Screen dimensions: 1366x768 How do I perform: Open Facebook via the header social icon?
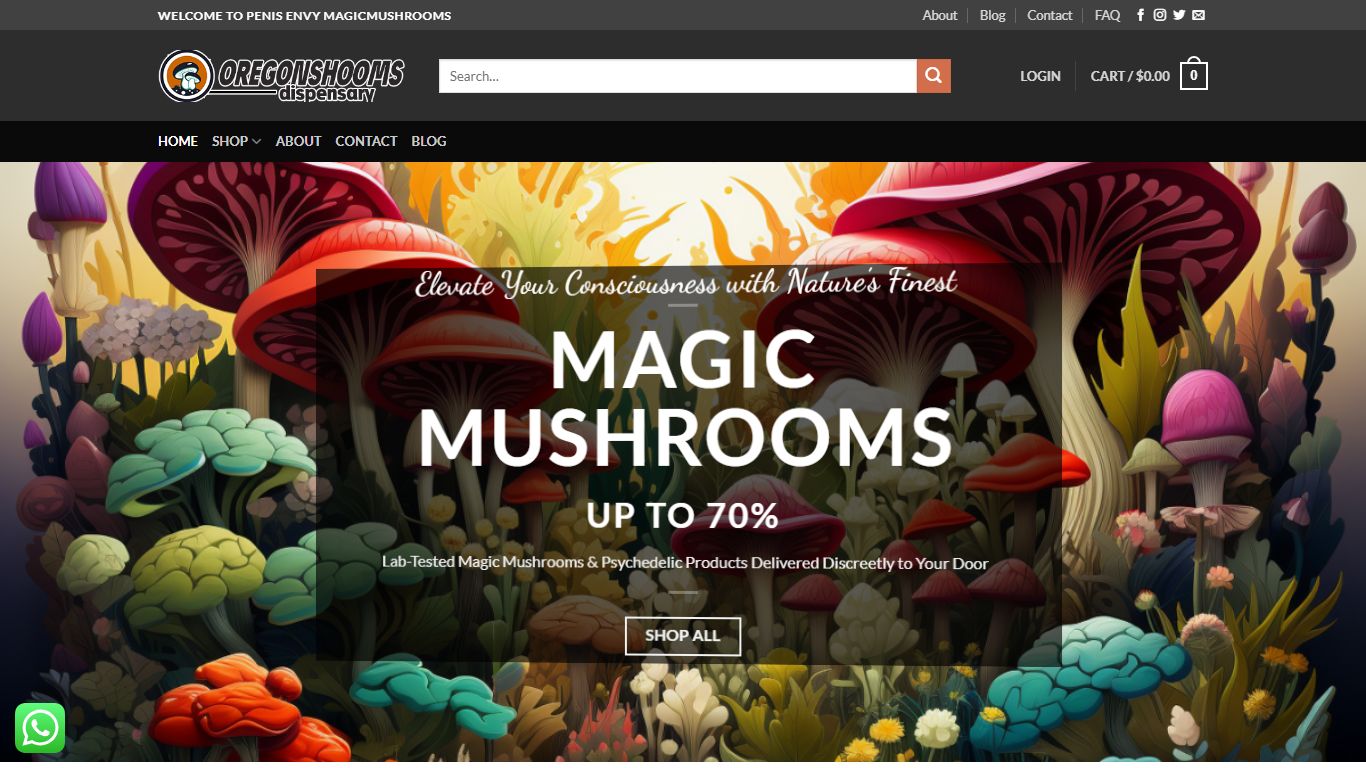click(1140, 15)
